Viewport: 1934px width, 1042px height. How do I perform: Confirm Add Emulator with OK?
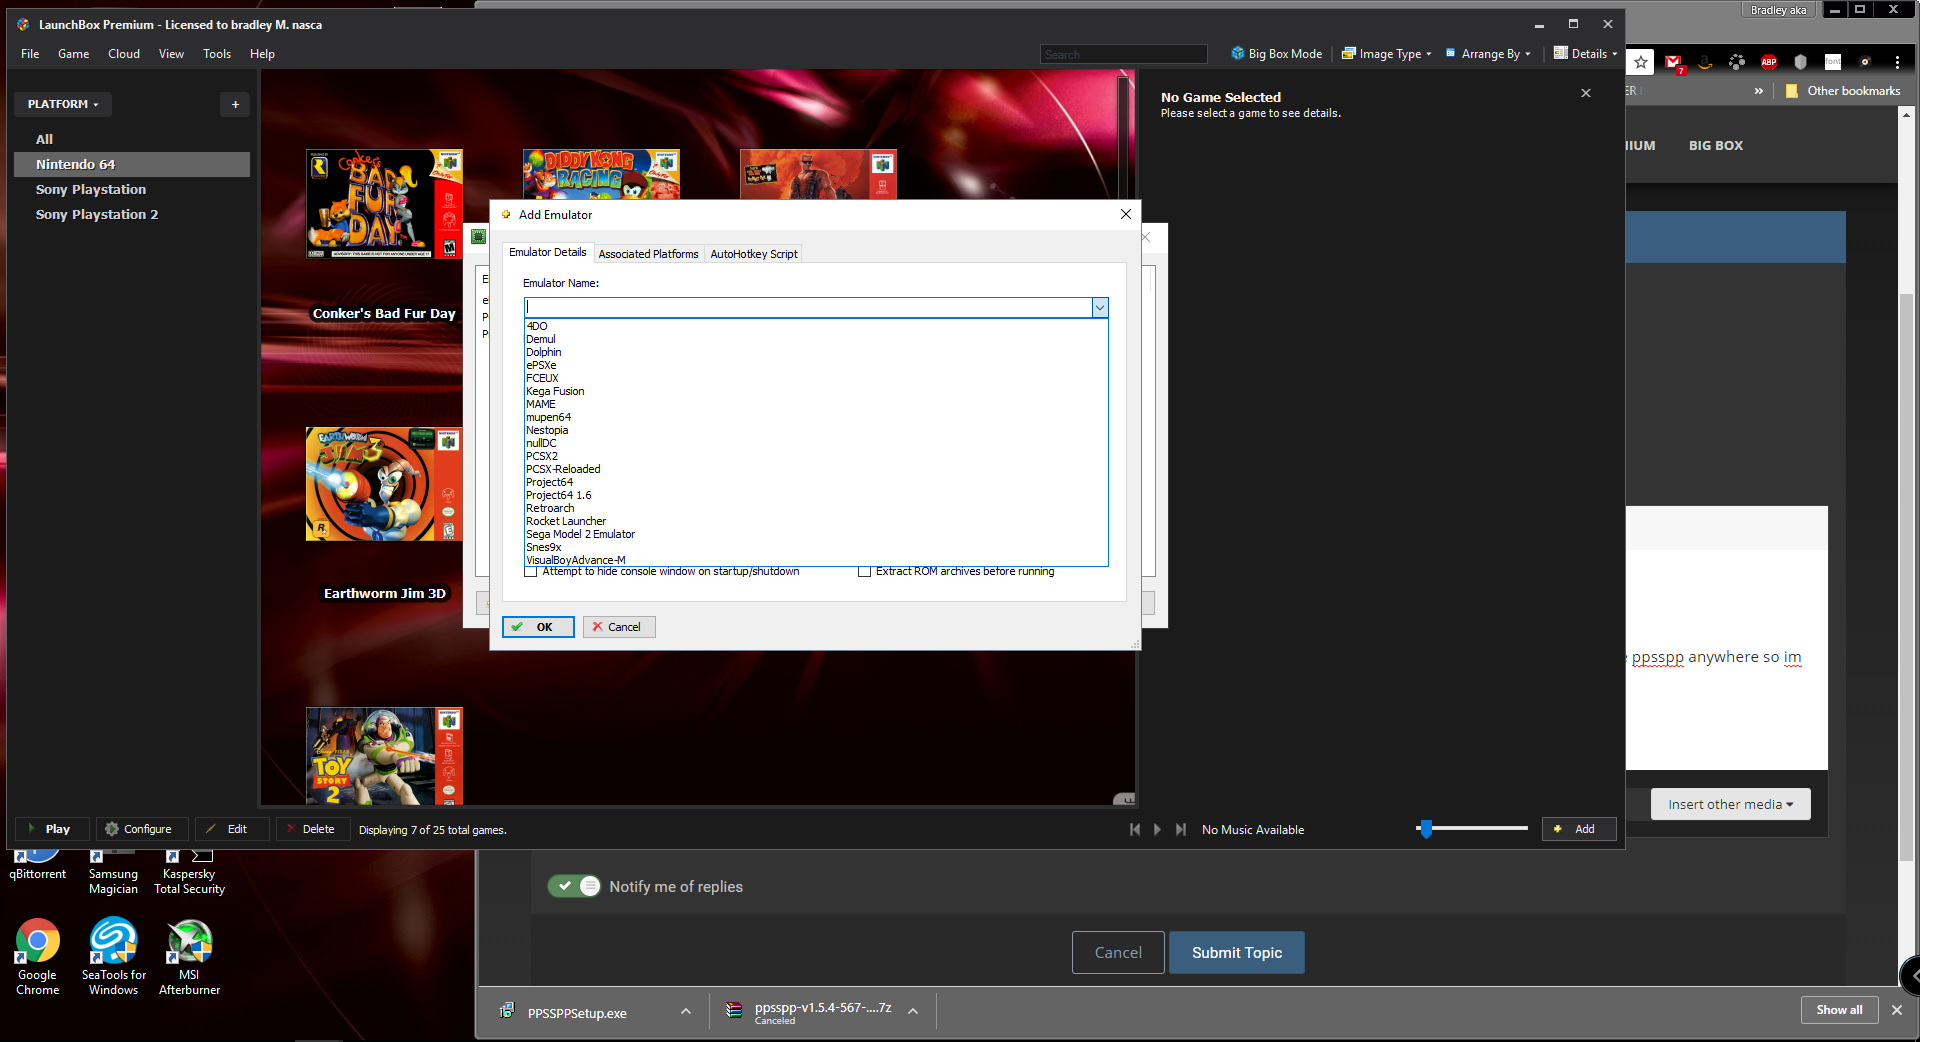538,627
